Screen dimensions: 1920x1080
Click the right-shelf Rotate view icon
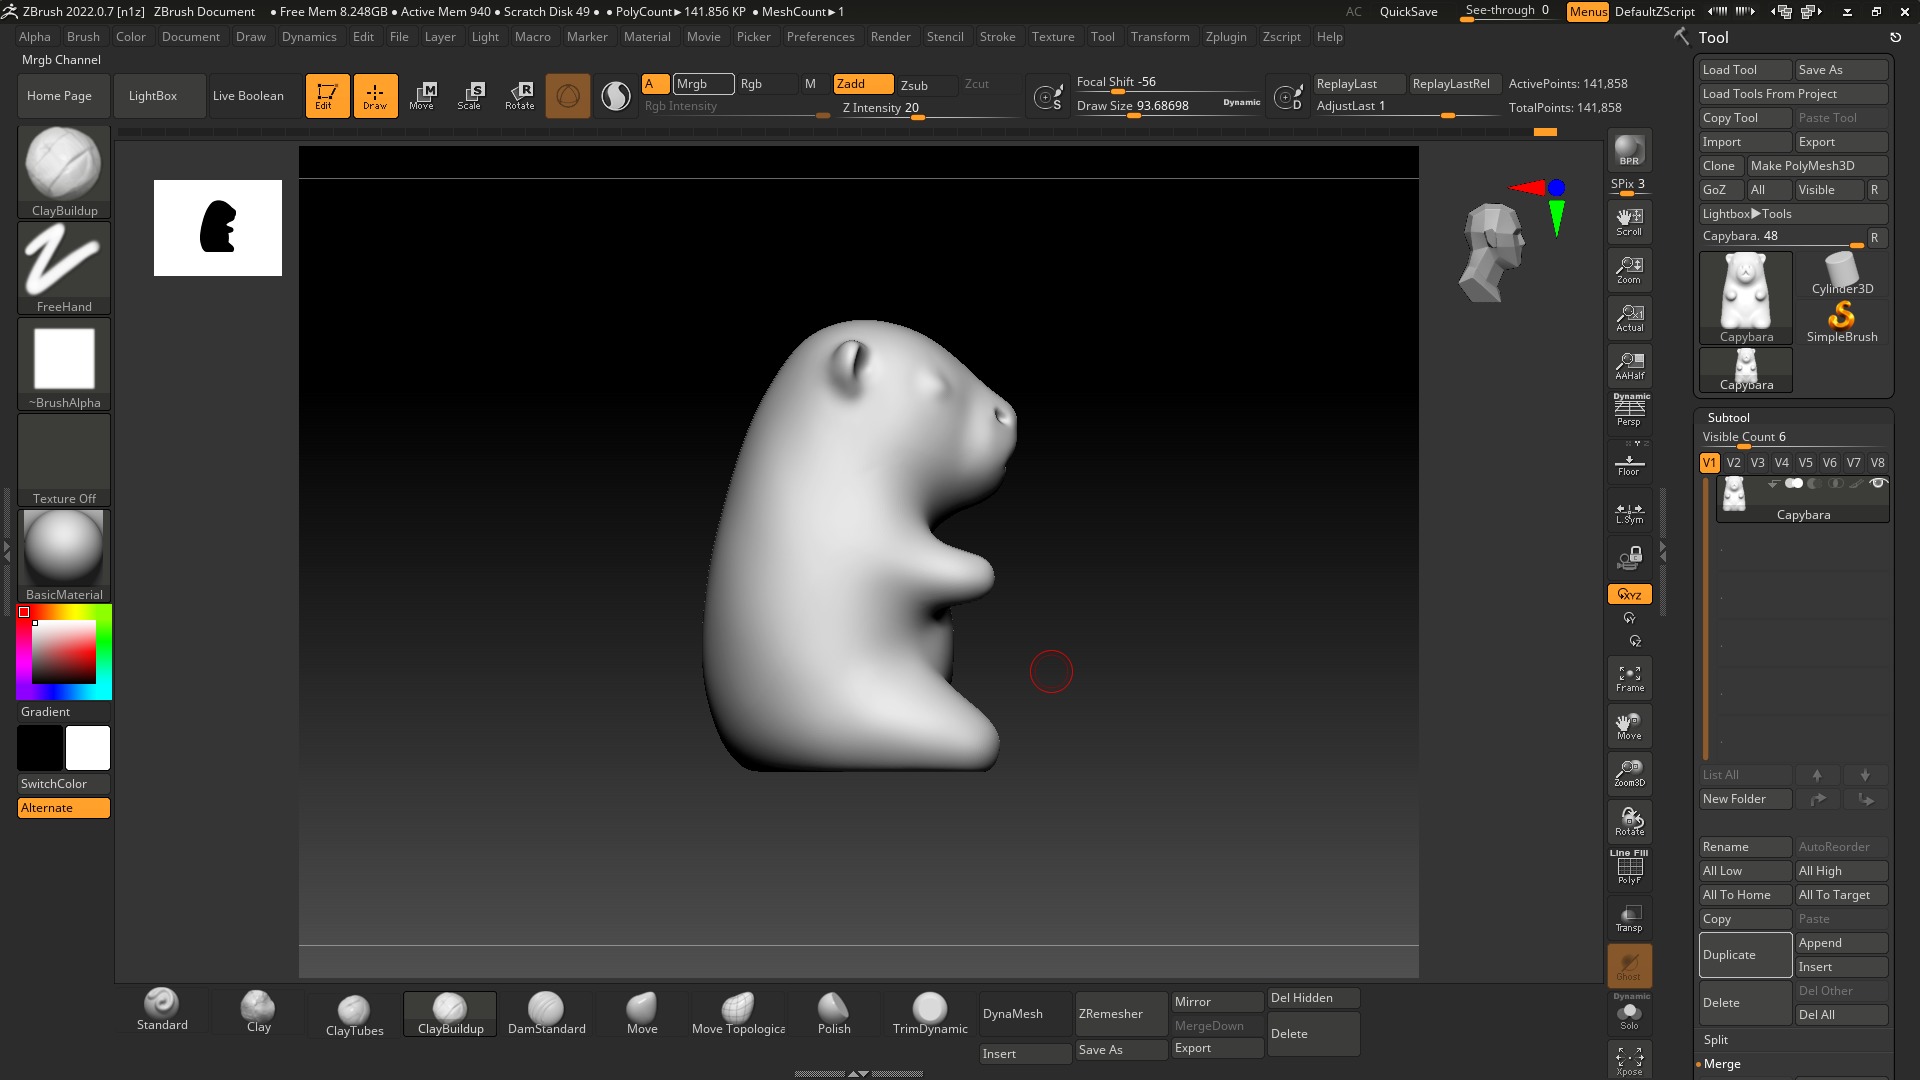click(x=1629, y=821)
